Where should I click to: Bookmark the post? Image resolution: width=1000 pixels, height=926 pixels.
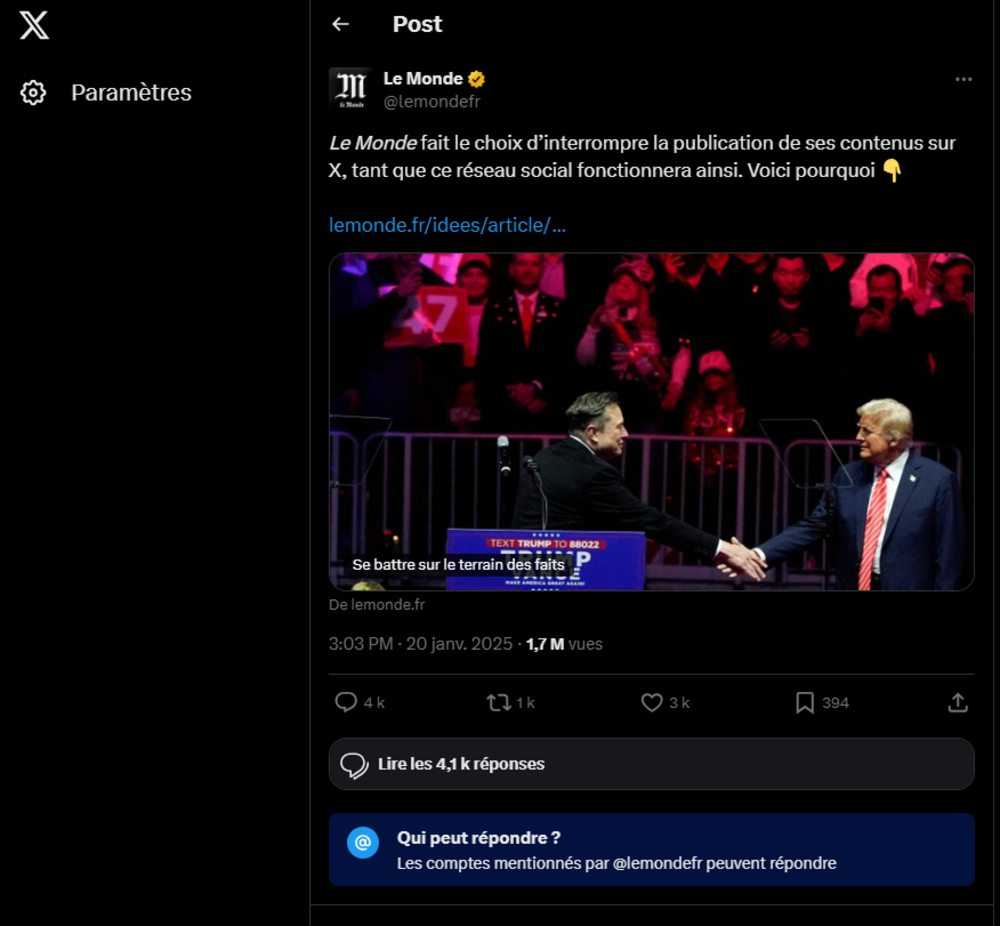coord(805,703)
